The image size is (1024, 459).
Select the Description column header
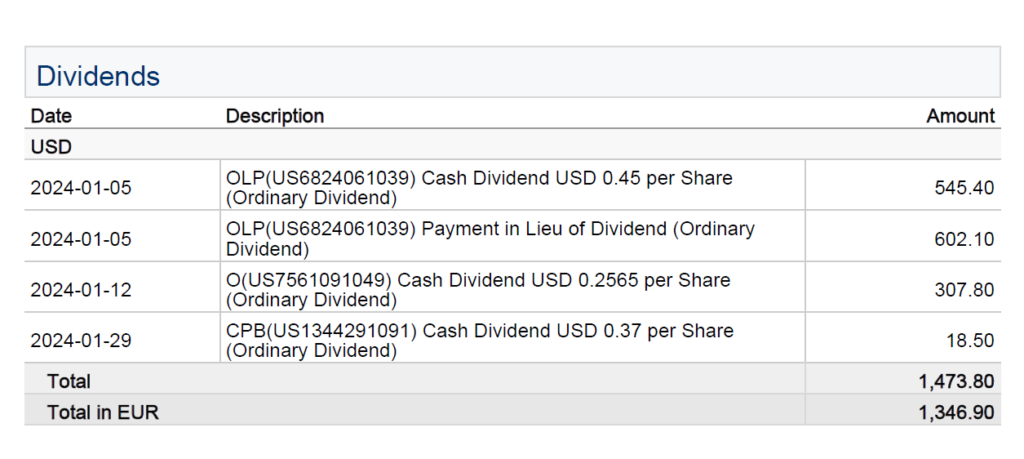[x=274, y=116]
